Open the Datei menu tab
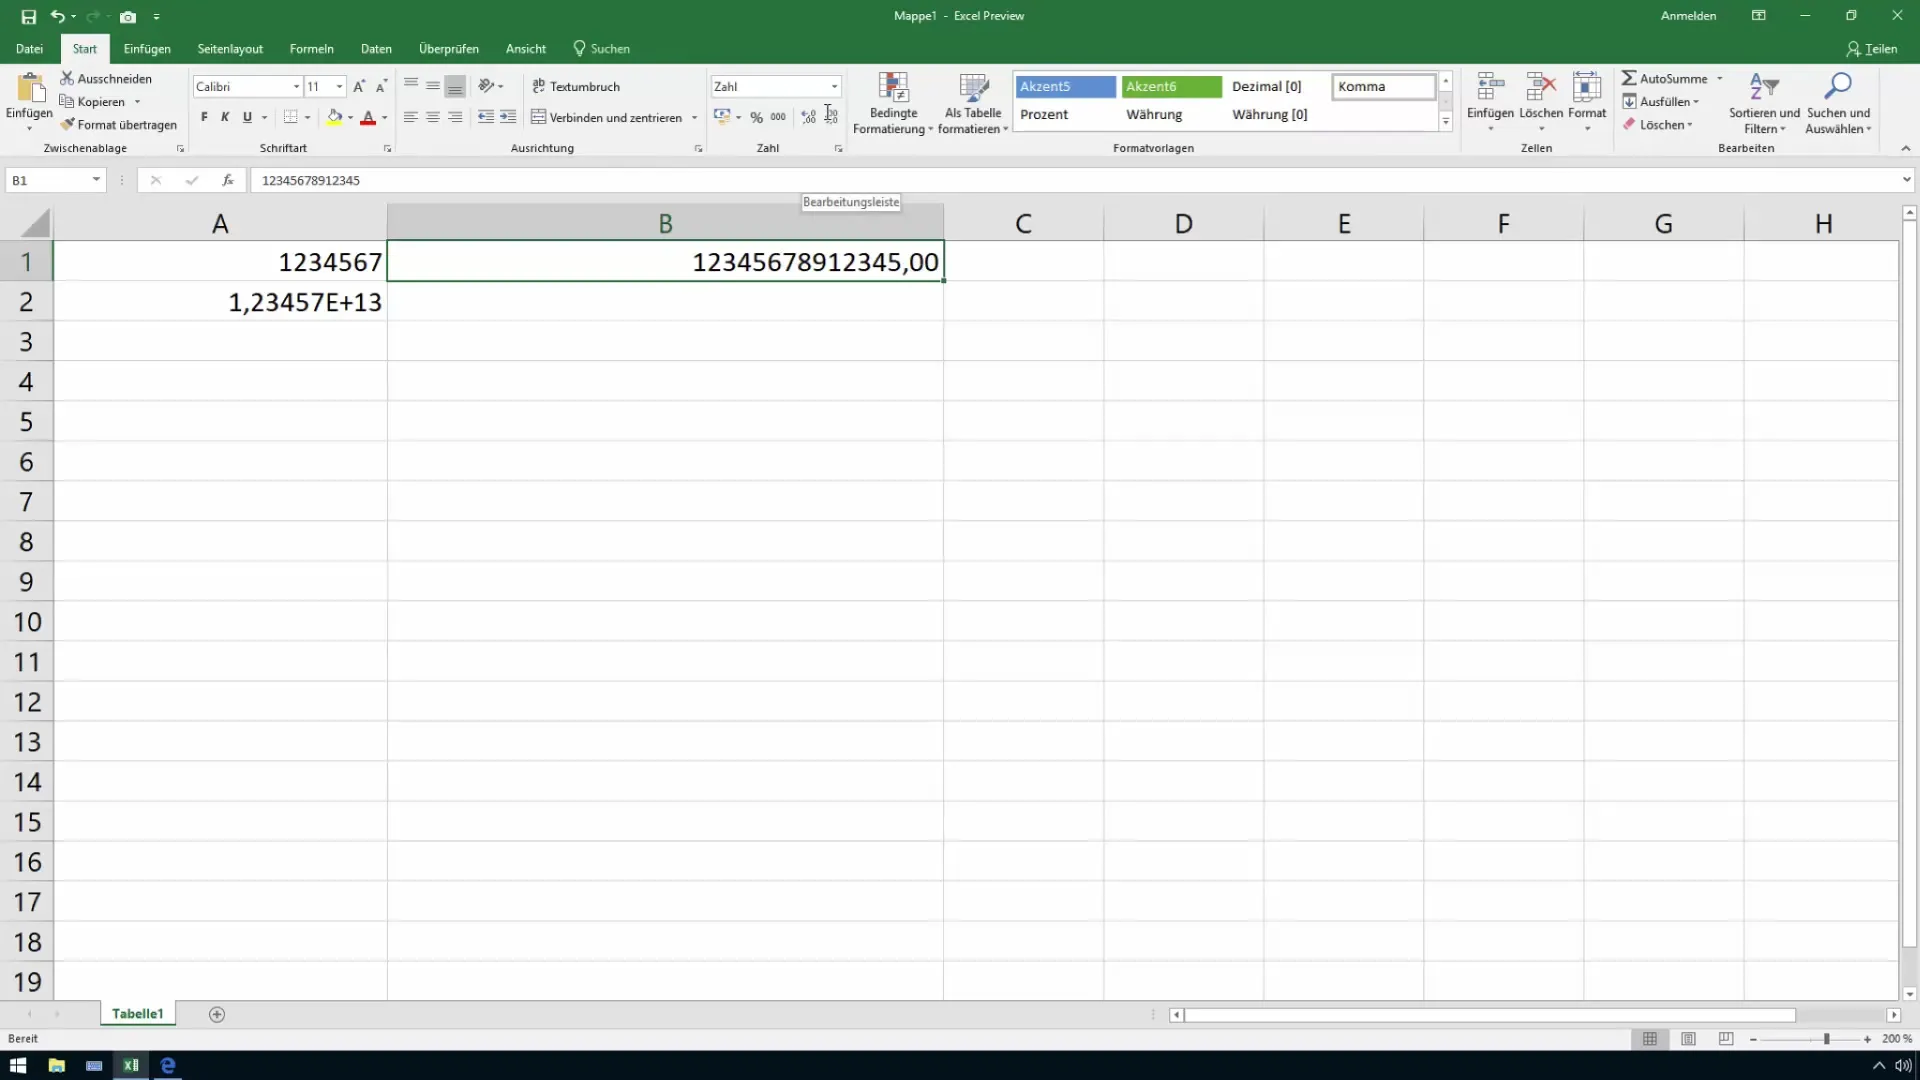 coord(29,48)
